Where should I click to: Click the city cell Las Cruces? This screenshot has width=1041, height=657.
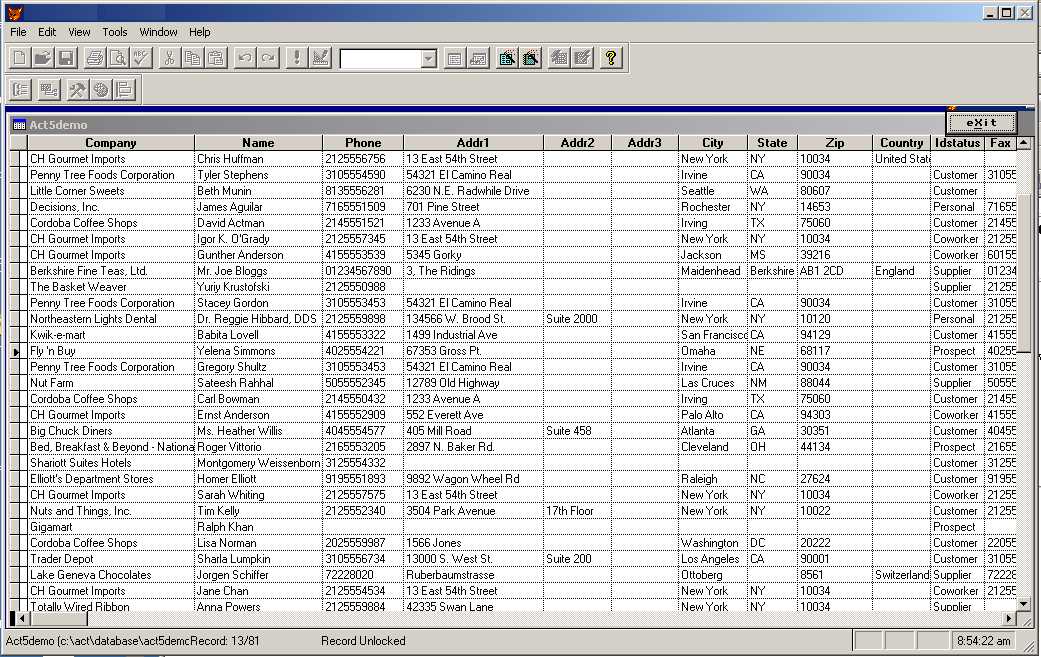coord(713,383)
